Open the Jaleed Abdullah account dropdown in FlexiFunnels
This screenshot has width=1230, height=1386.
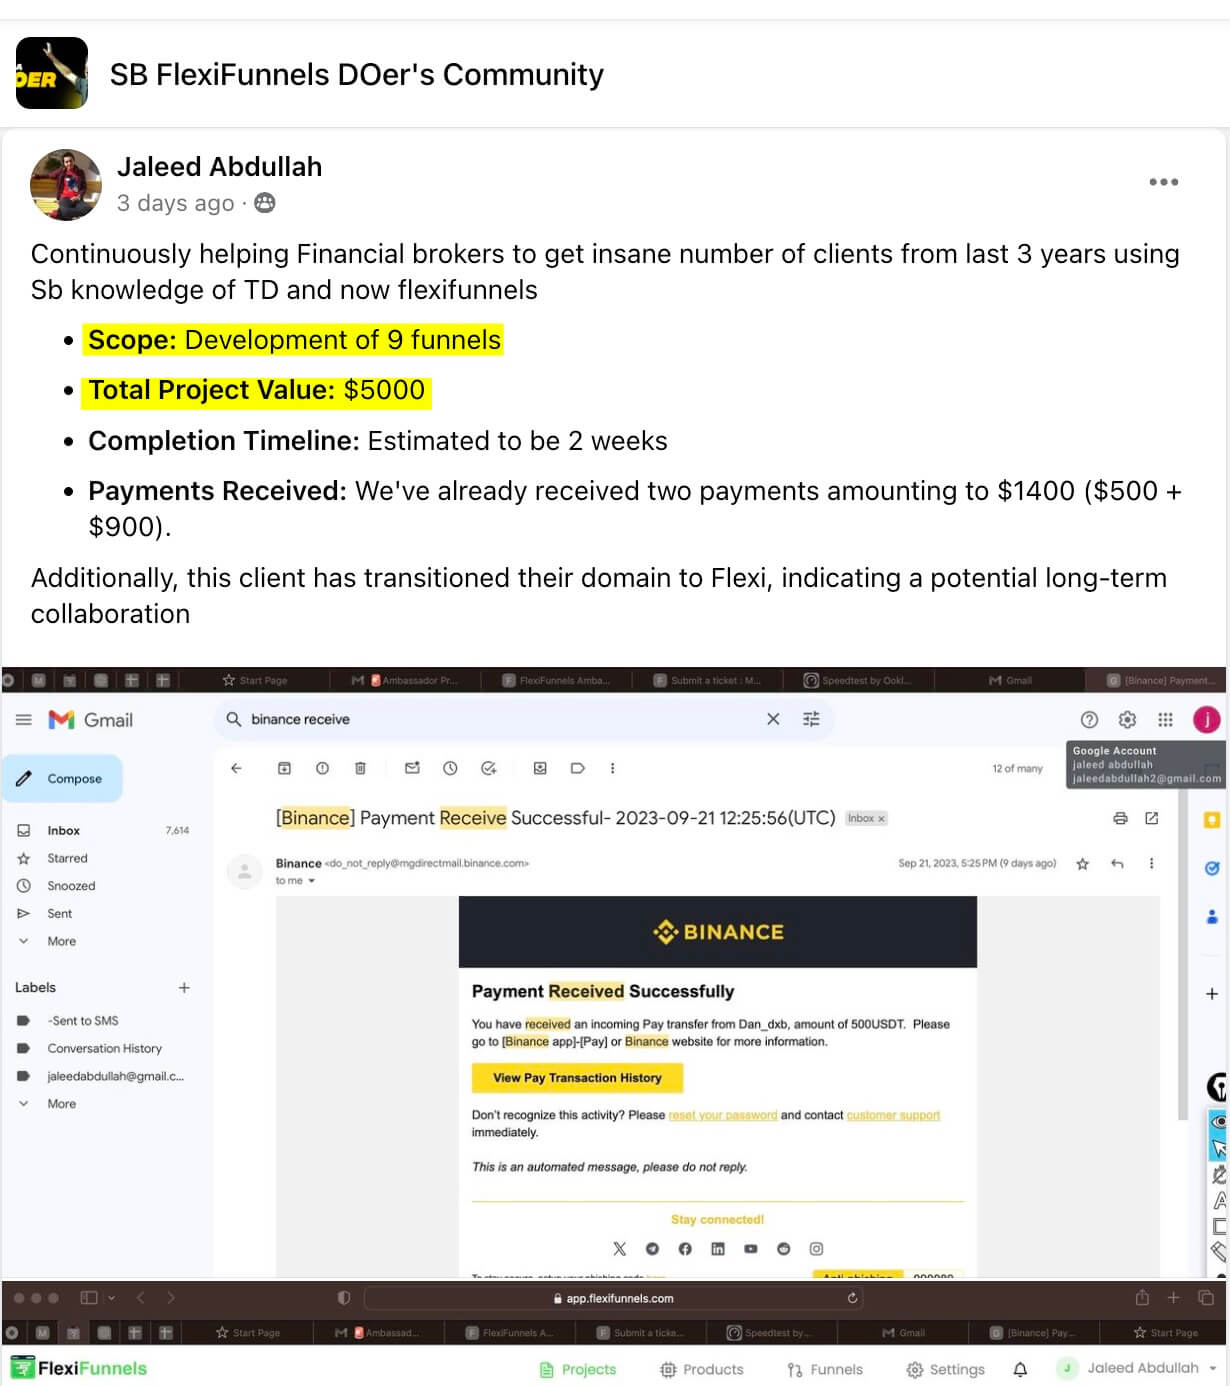click(x=1213, y=1368)
